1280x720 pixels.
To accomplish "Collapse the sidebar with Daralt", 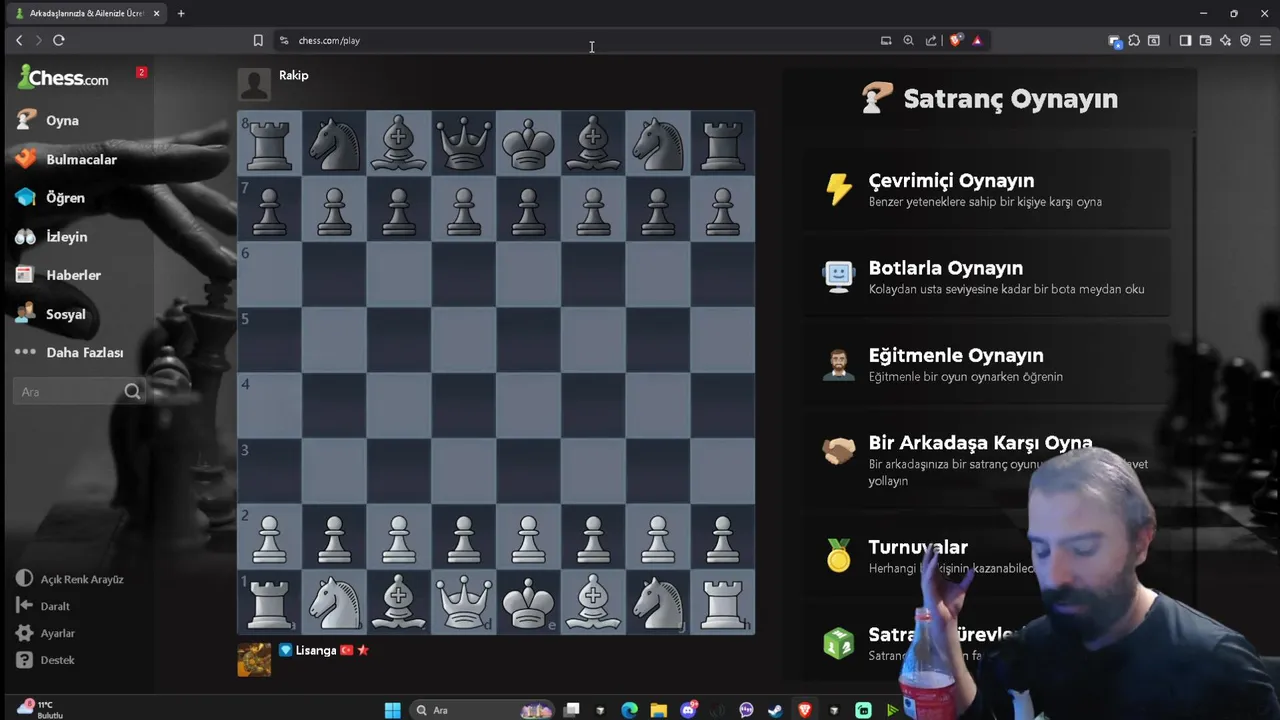I will 43,606.
